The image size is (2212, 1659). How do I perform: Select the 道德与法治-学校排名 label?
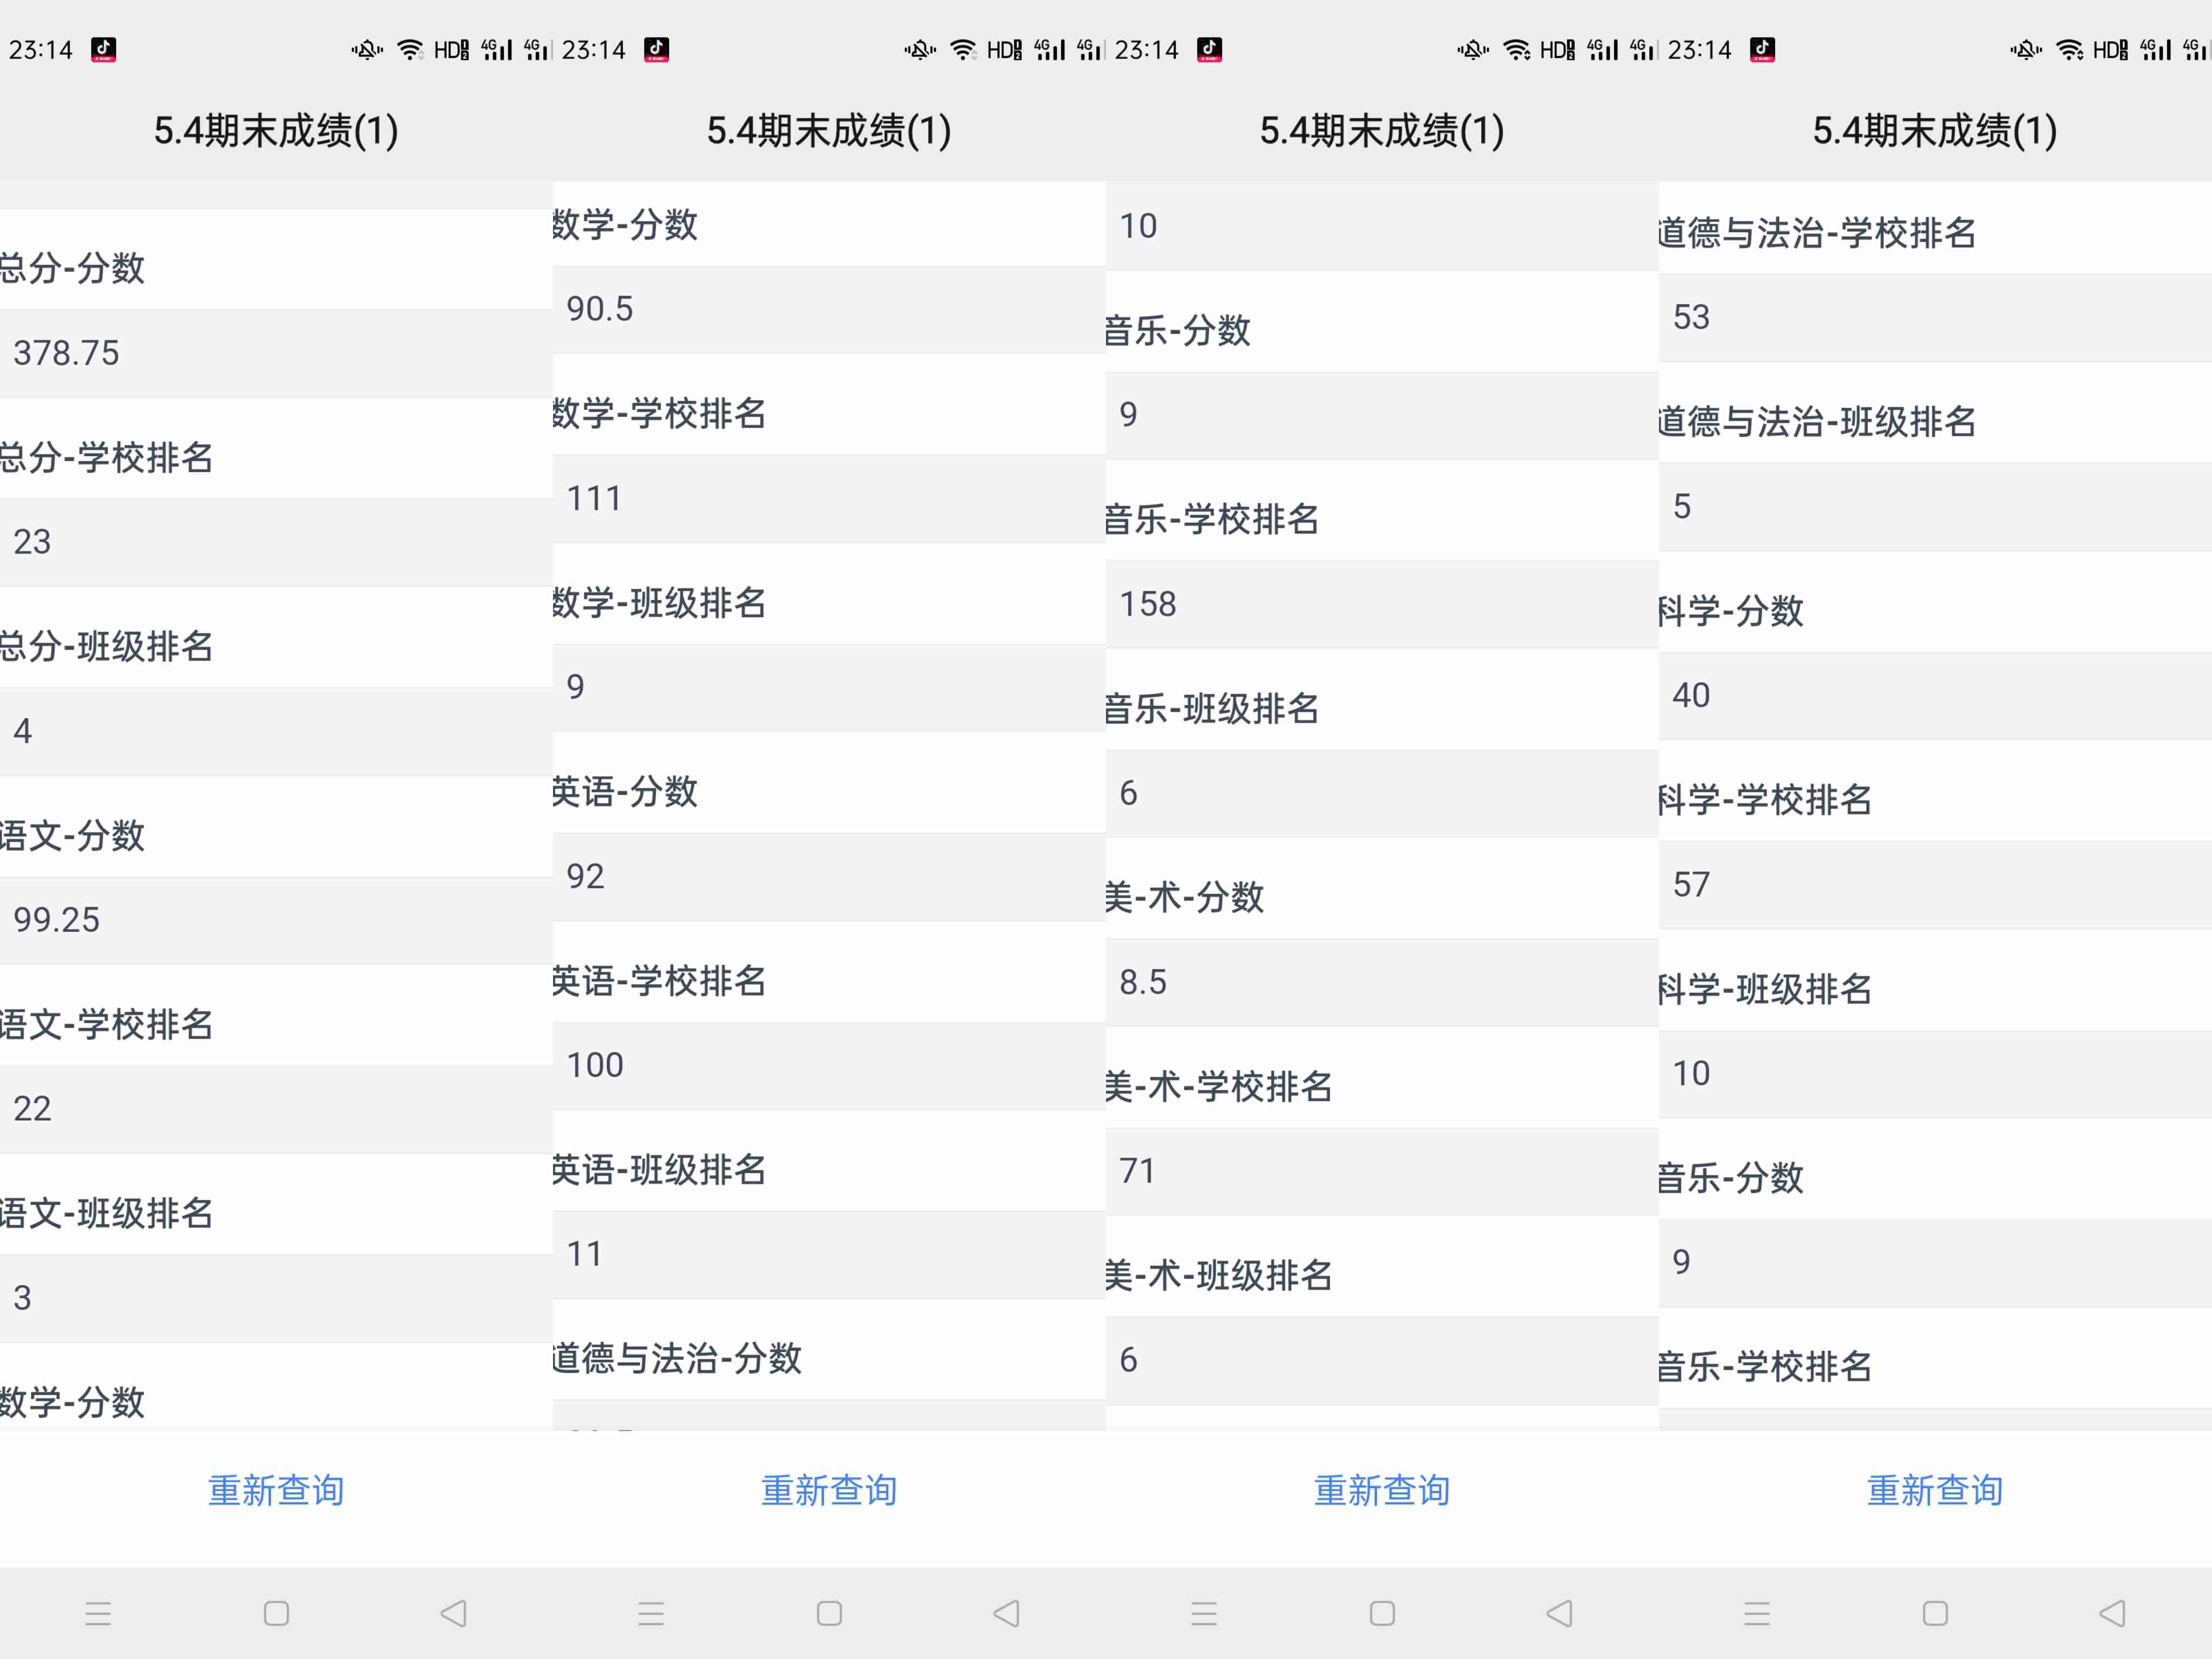pos(1817,232)
